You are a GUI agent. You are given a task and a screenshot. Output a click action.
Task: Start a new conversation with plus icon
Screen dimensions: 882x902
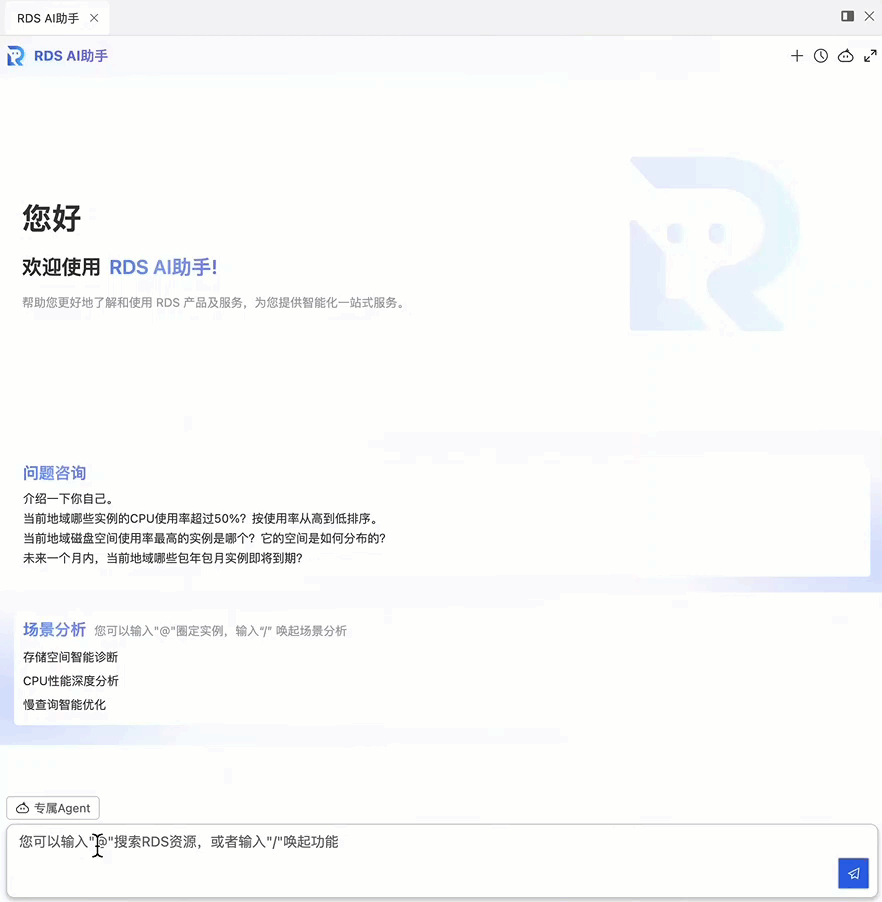coord(796,56)
